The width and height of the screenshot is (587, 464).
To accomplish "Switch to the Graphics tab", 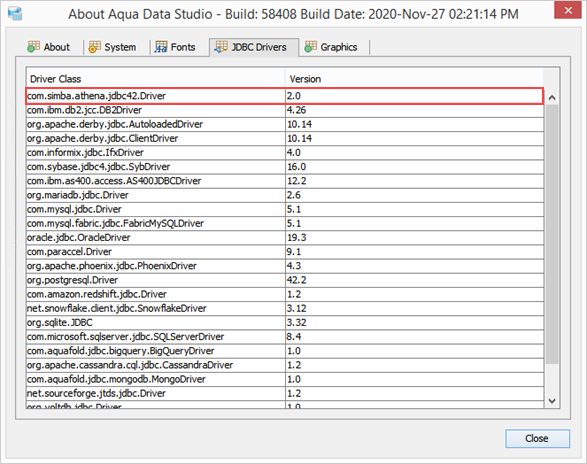I will (331, 47).
